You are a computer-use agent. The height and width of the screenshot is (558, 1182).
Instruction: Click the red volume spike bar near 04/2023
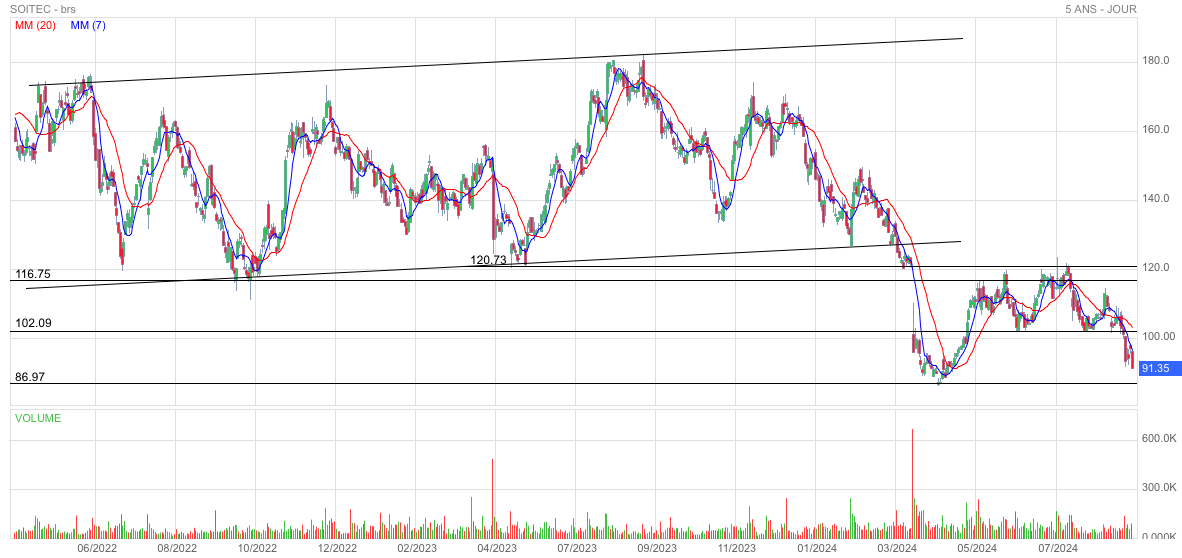click(493, 500)
